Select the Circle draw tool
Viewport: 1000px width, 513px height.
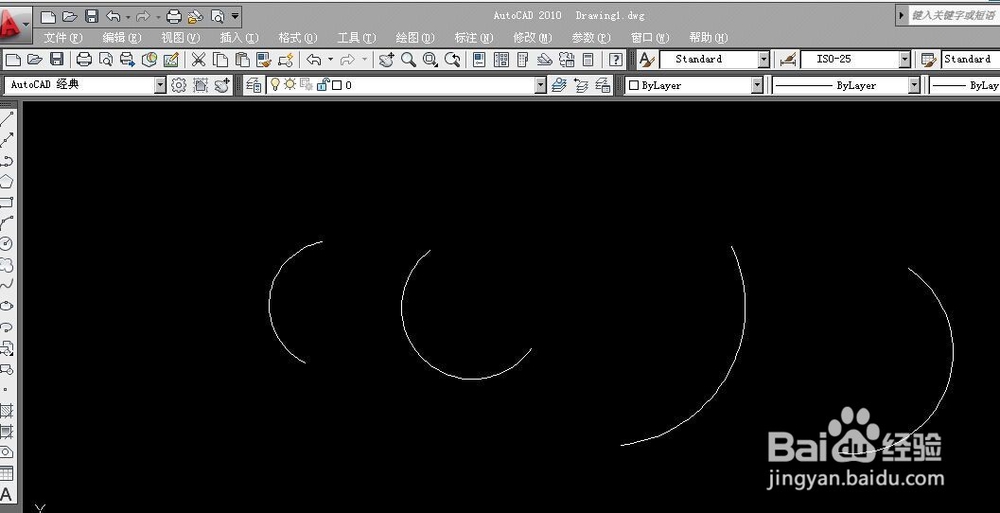pyautogui.click(x=6, y=244)
